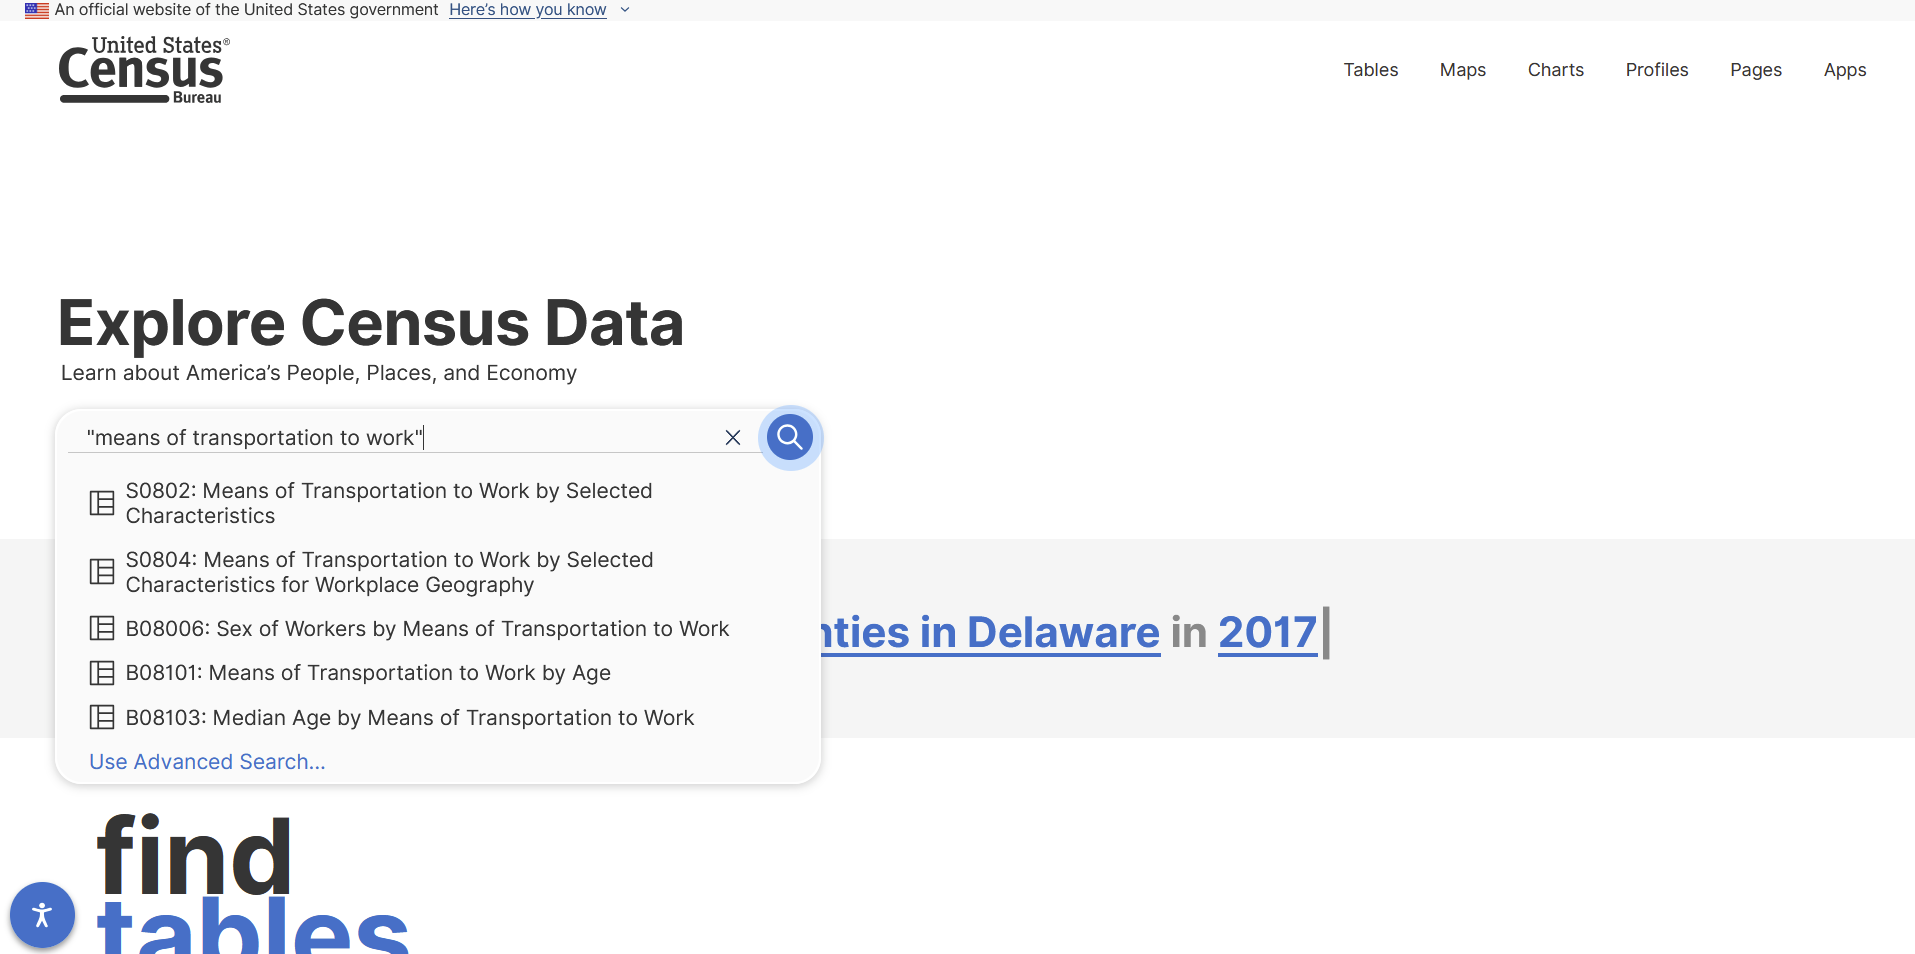Open Pages from the top navigation
The height and width of the screenshot is (954, 1915).
coord(1756,70)
